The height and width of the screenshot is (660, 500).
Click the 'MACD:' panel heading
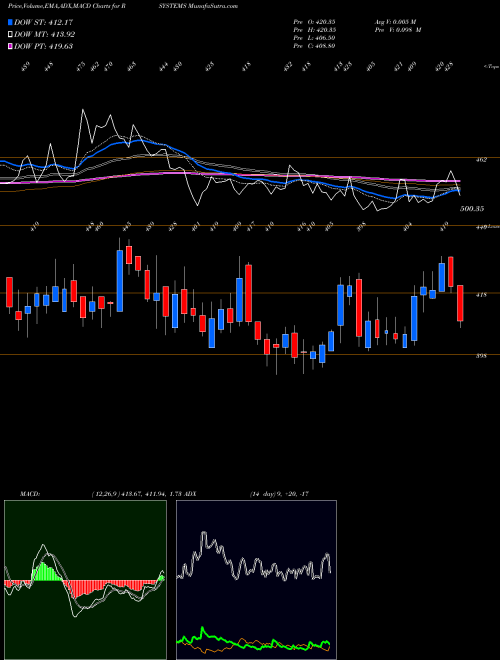pyautogui.click(x=29, y=493)
